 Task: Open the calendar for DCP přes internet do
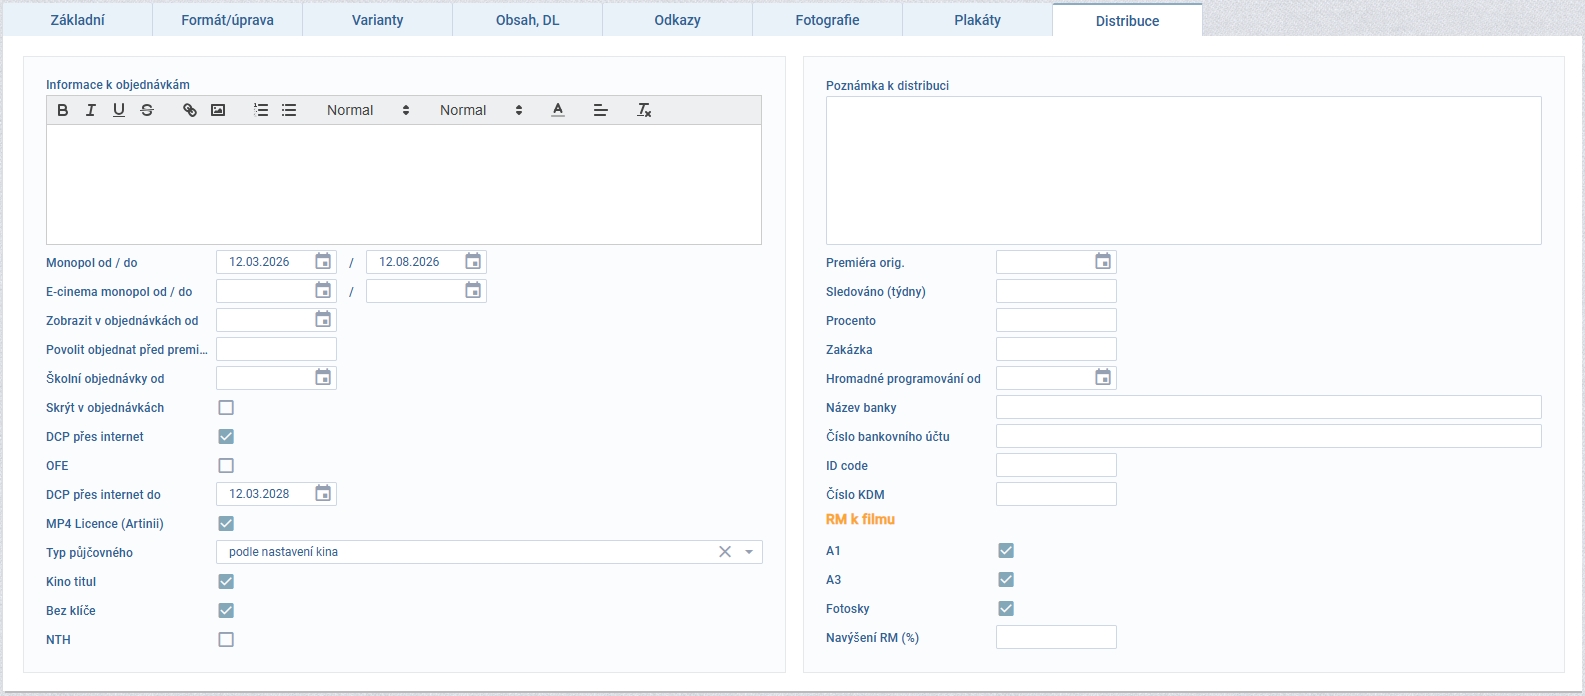[323, 494]
